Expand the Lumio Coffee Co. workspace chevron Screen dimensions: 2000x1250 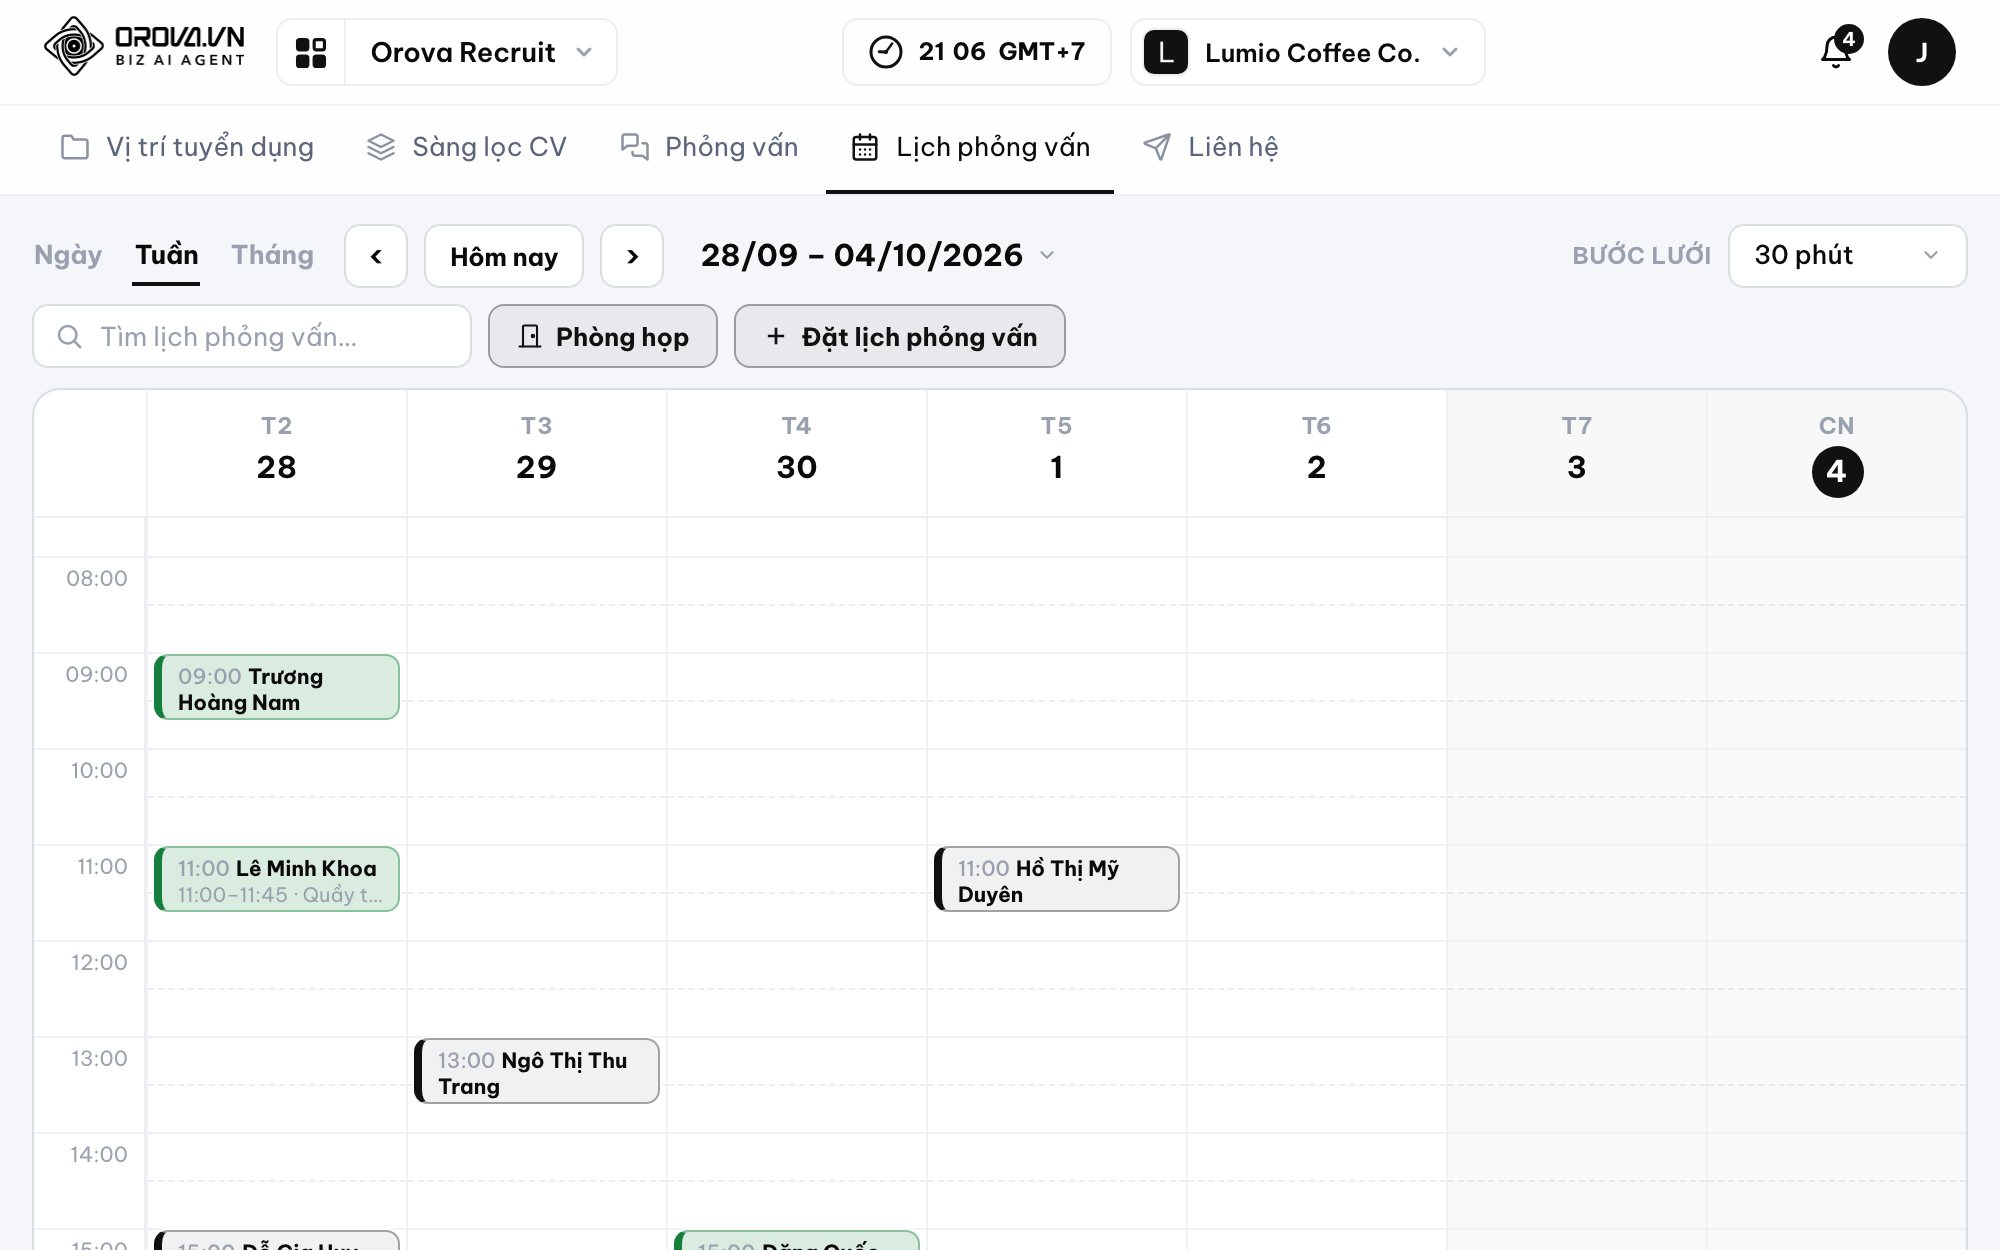click(x=1450, y=52)
